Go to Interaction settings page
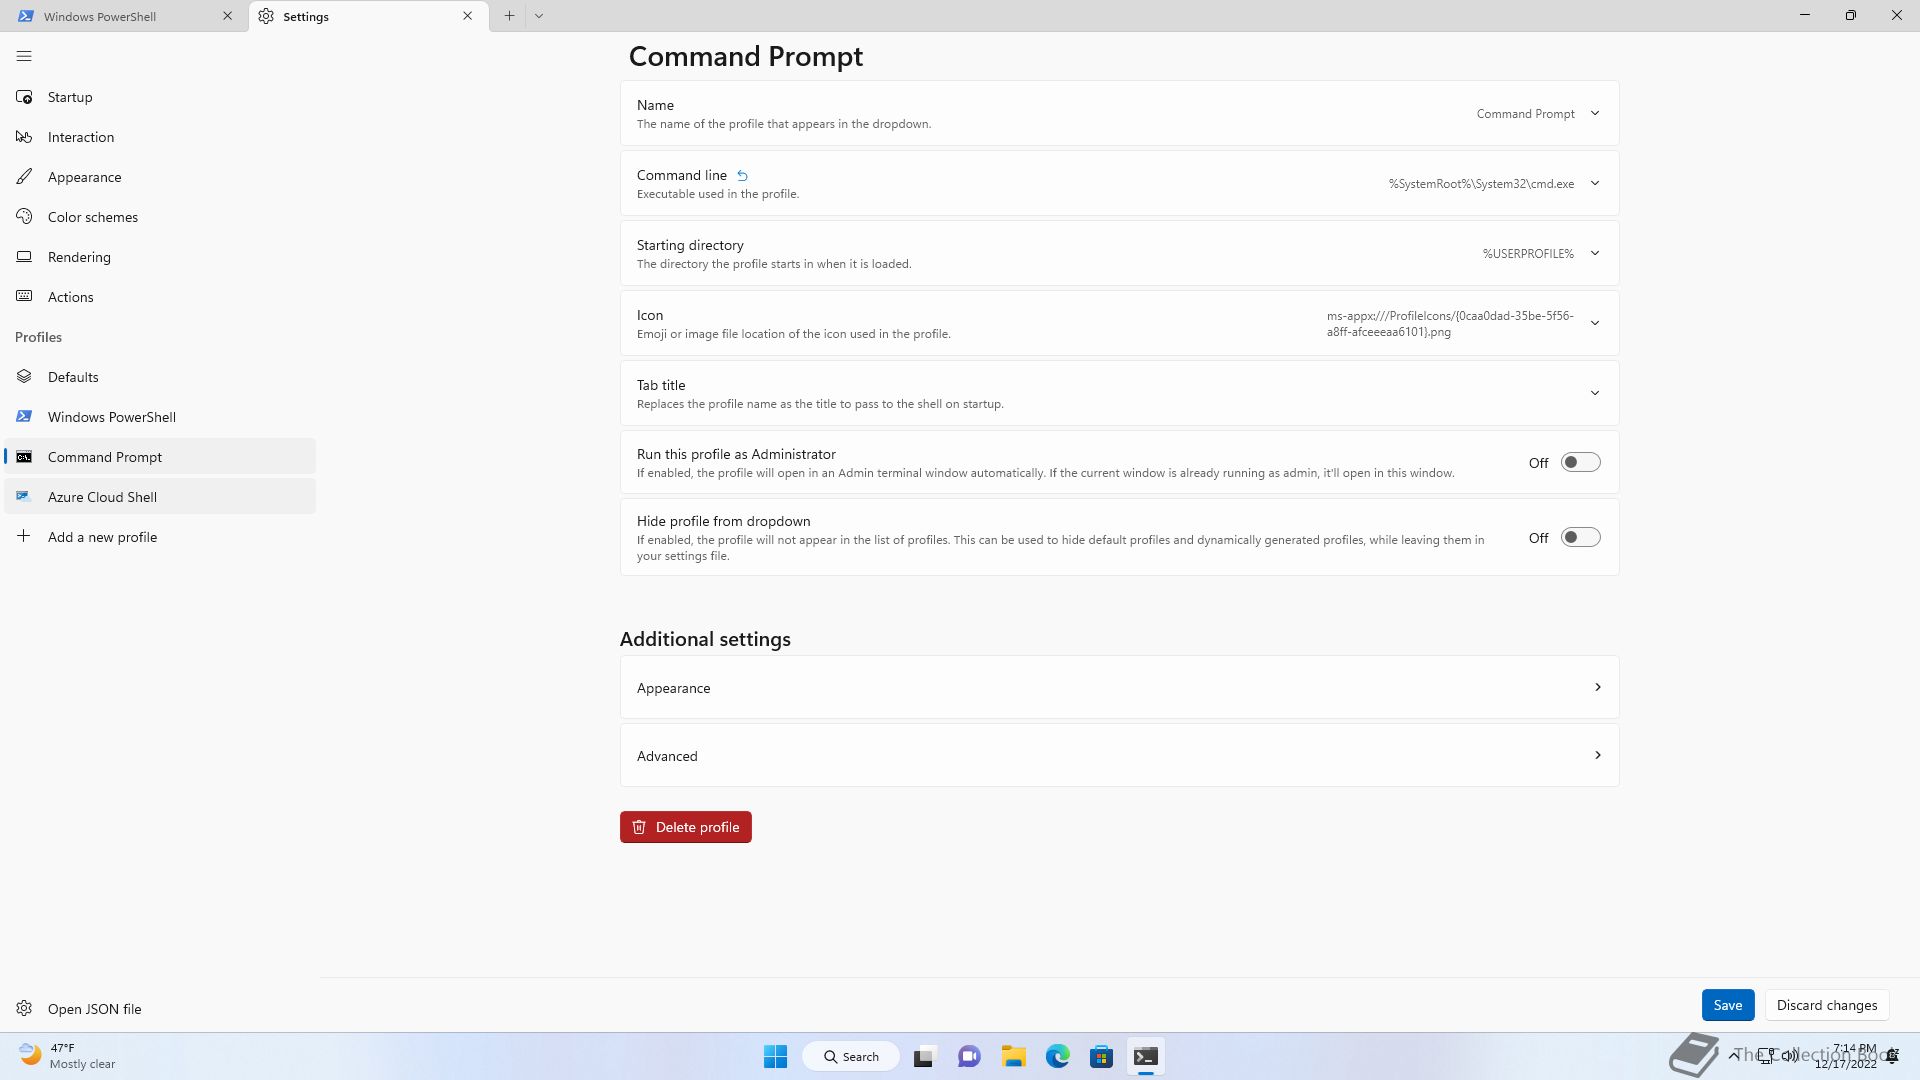The image size is (1920, 1080). [160, 137]
